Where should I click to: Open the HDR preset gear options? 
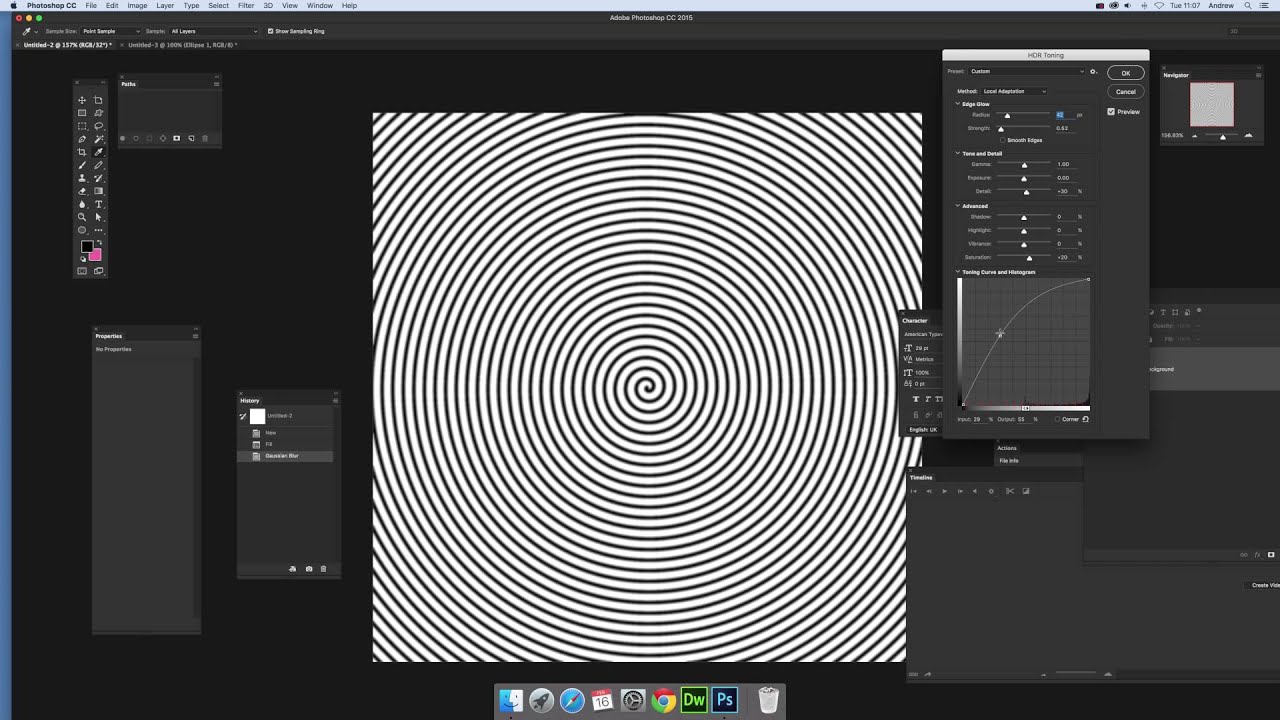coord(1093,71)
